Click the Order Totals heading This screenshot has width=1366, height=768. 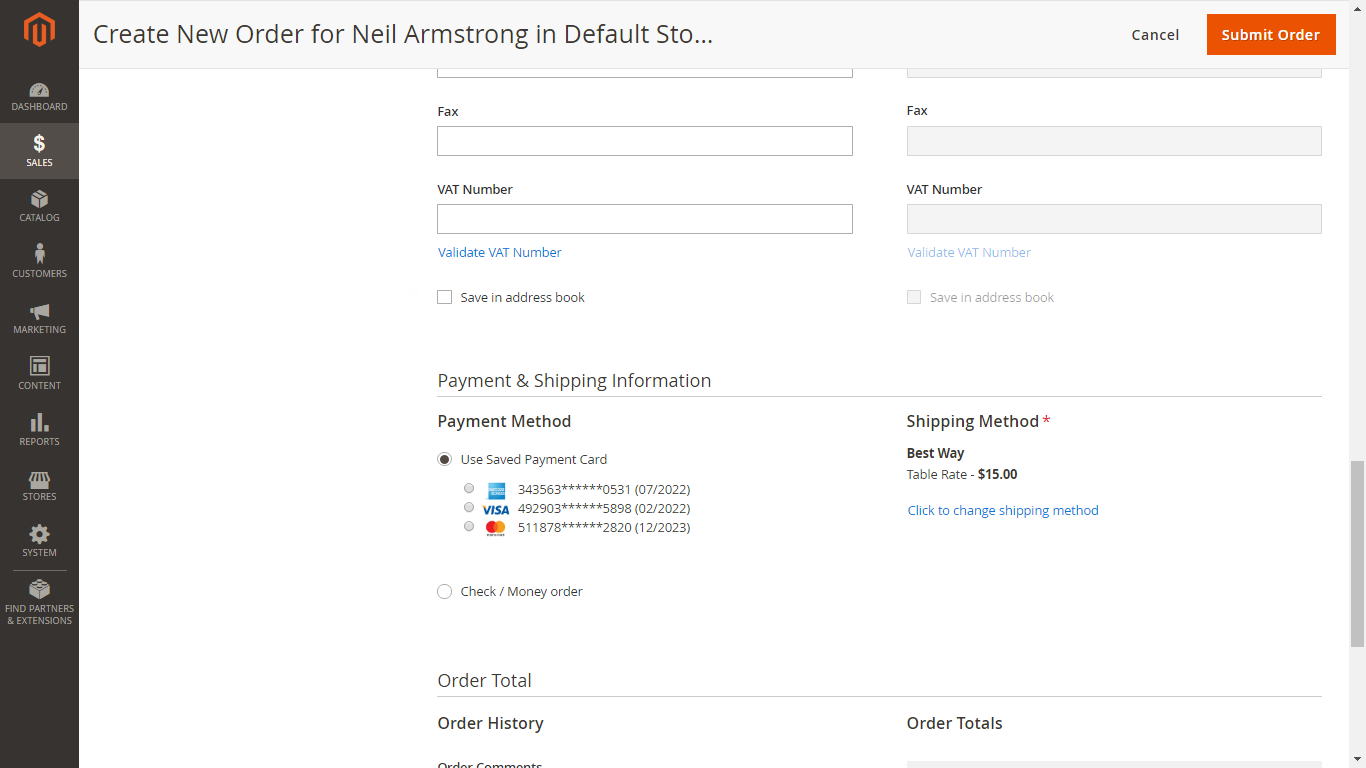pos(954,724)
